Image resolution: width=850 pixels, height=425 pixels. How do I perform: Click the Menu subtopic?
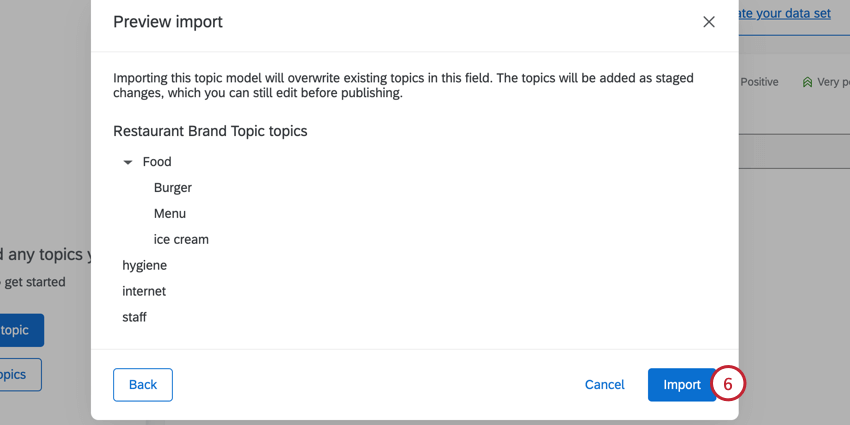coord(170,214)
